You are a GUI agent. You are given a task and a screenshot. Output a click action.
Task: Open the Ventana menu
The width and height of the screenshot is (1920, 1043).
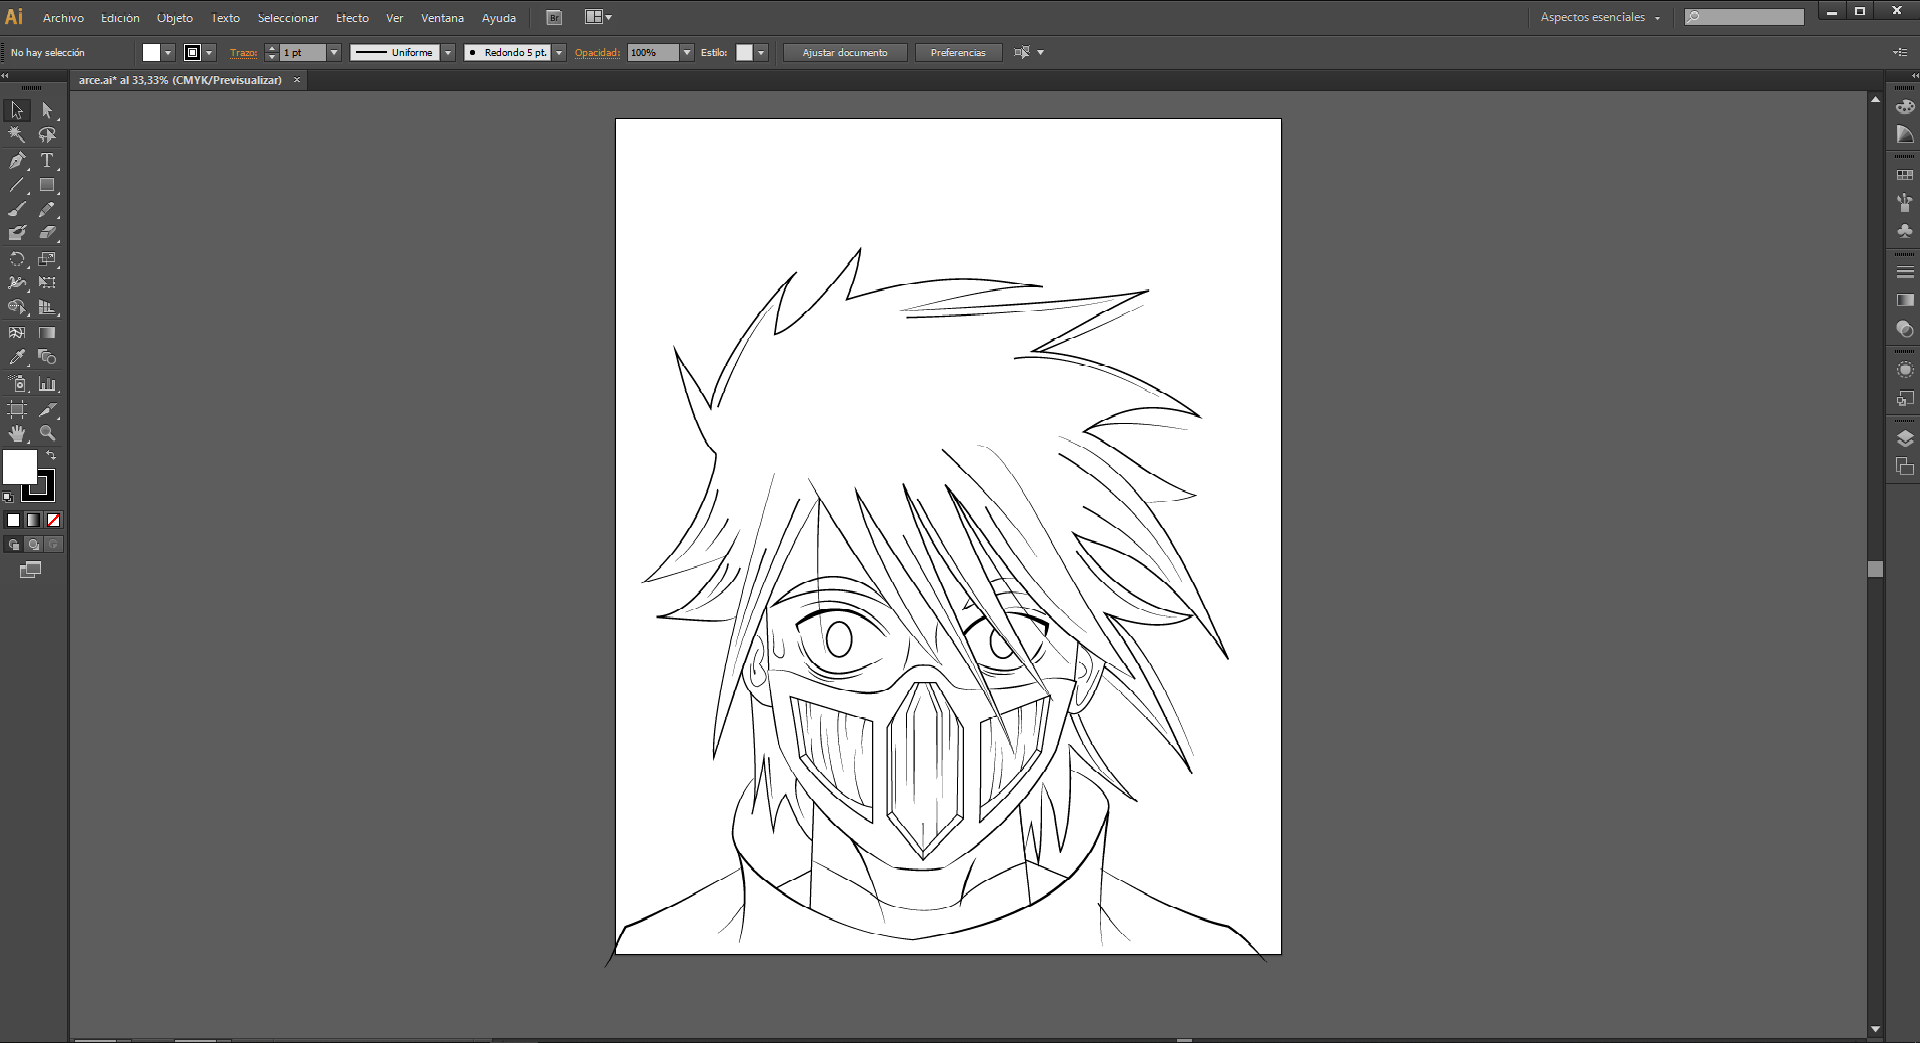(442, 18)
